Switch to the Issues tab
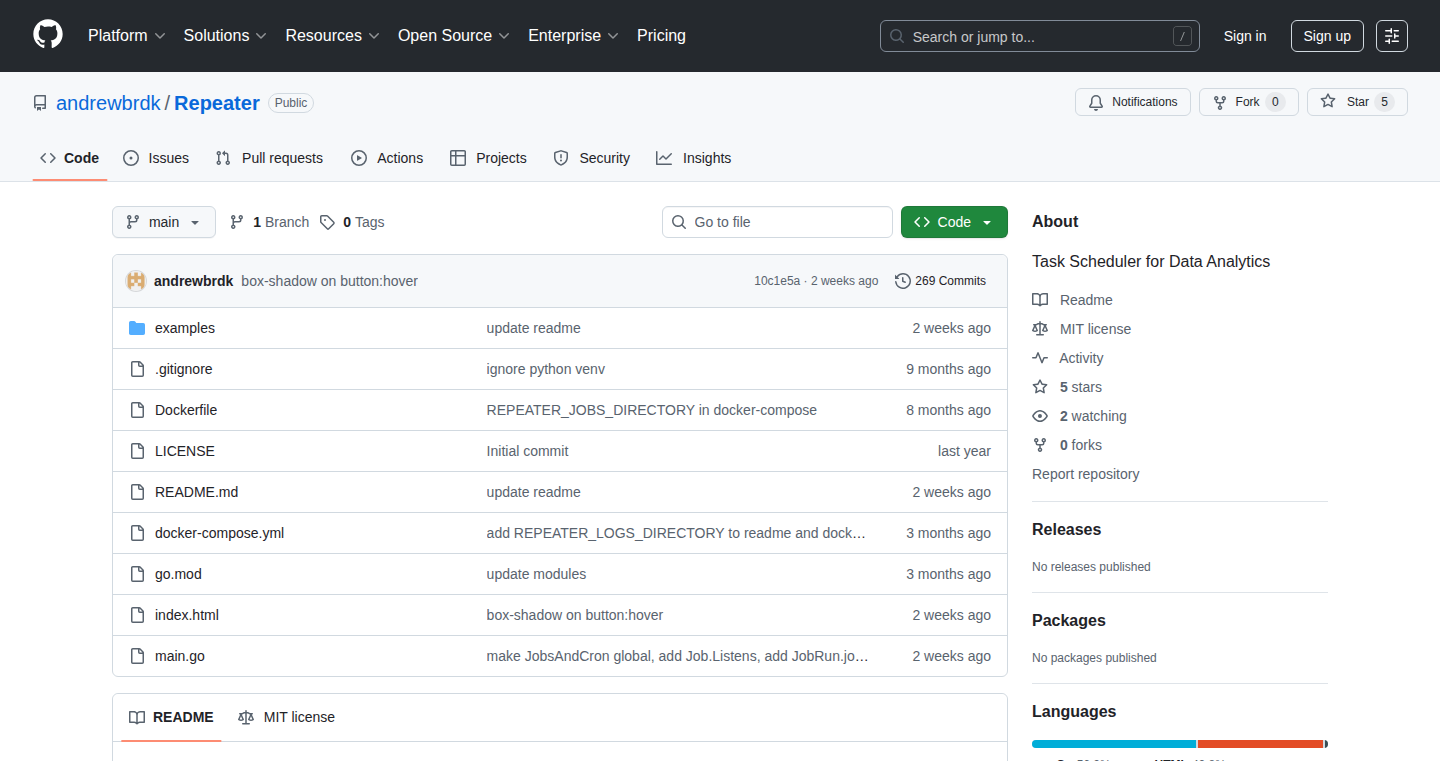Image resolution: width=1440 pixels, height=761 pixels. point(156,158)
